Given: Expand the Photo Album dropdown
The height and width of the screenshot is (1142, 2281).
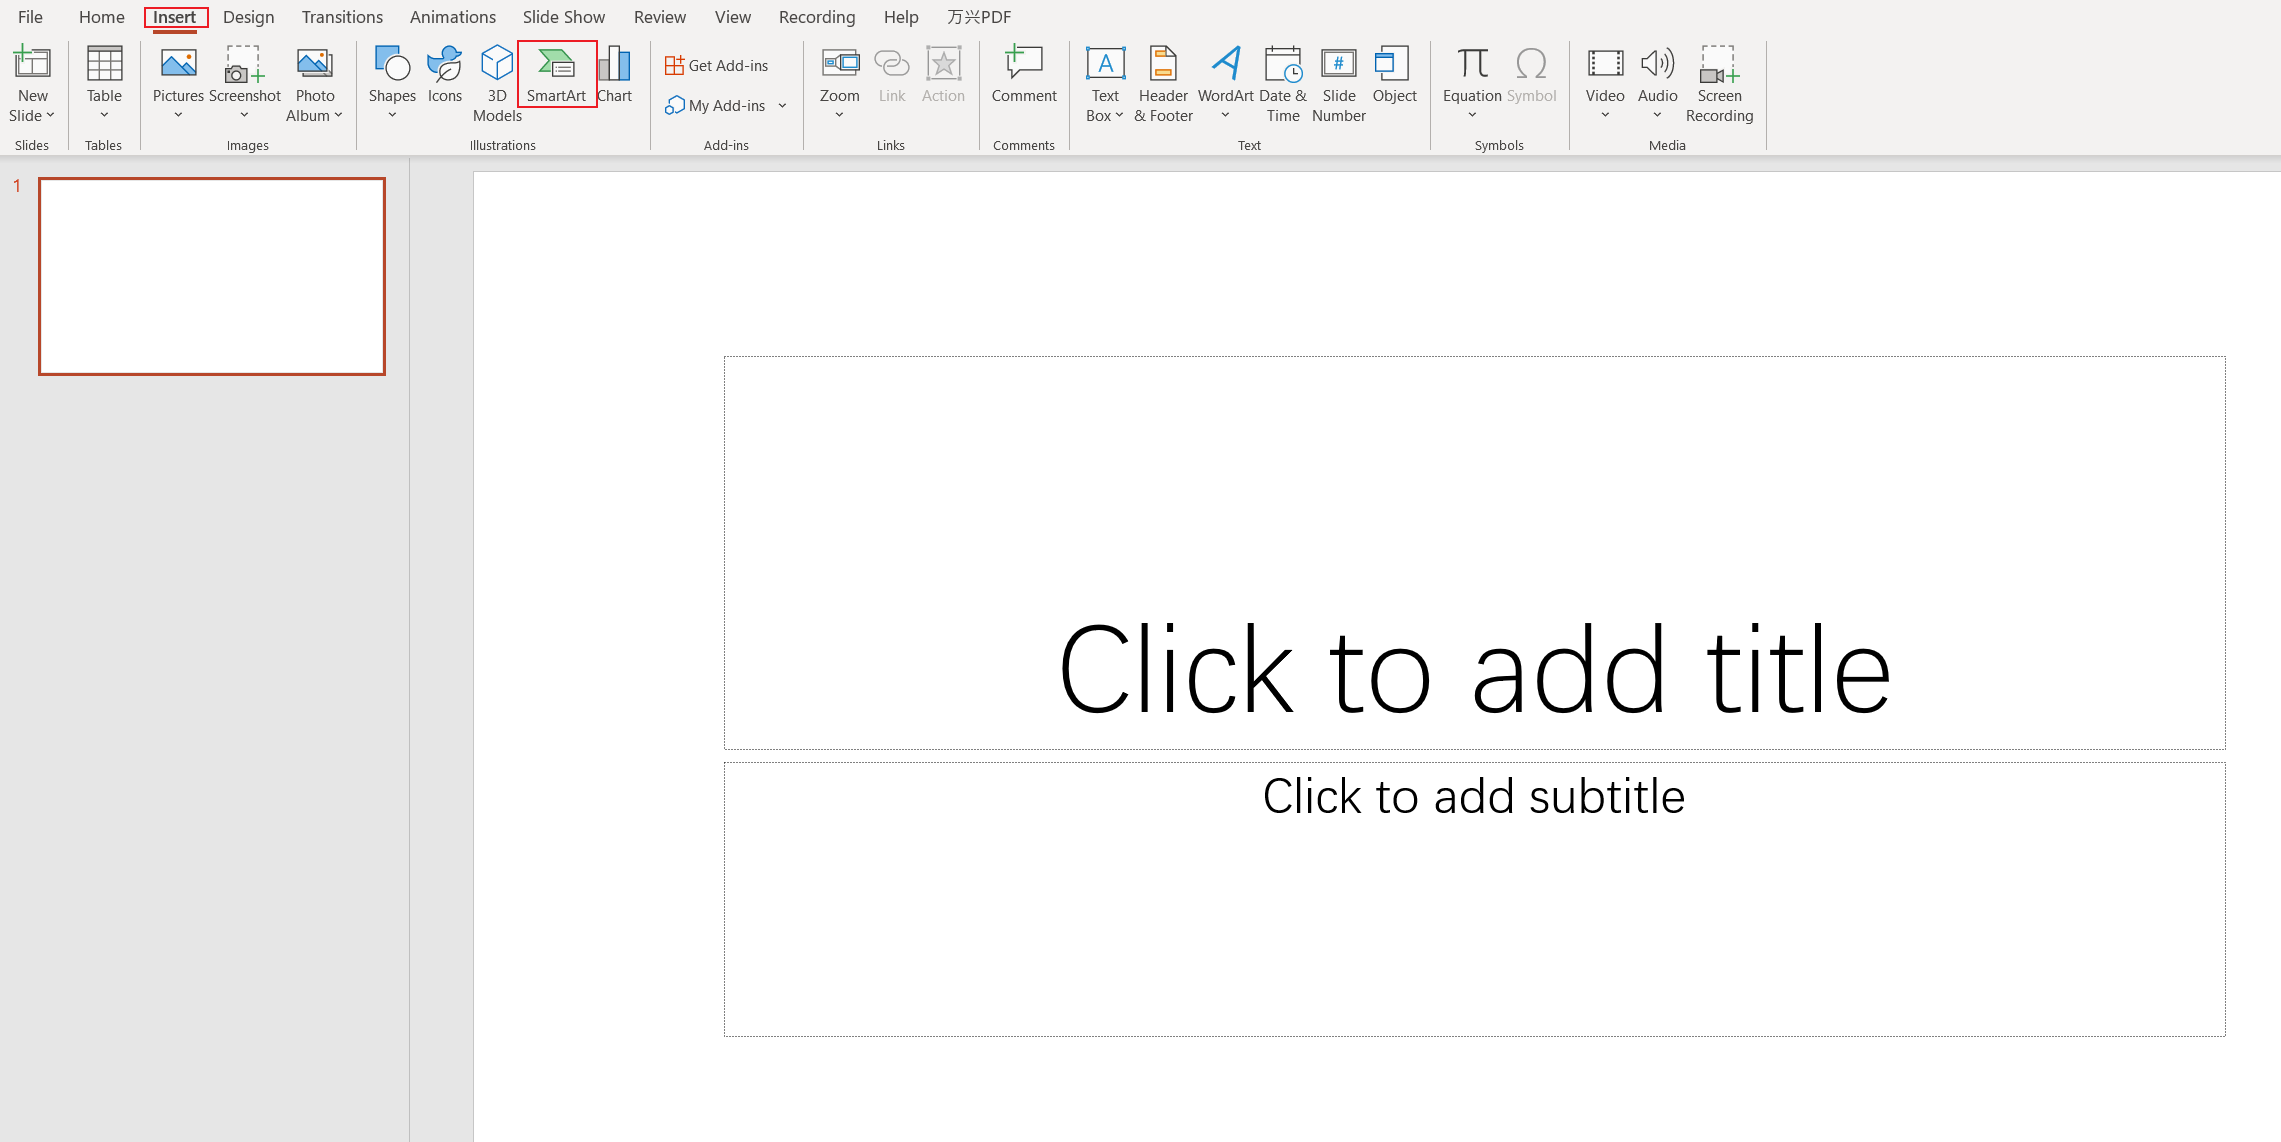Looking at the screenshot, I should pyautogui.click(x=336, y=115).
